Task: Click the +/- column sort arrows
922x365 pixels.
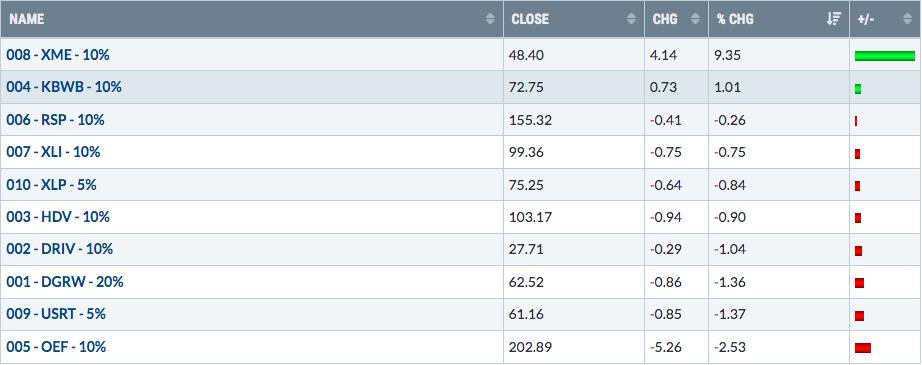Action: pyautogui.click(x=907, y=19)
